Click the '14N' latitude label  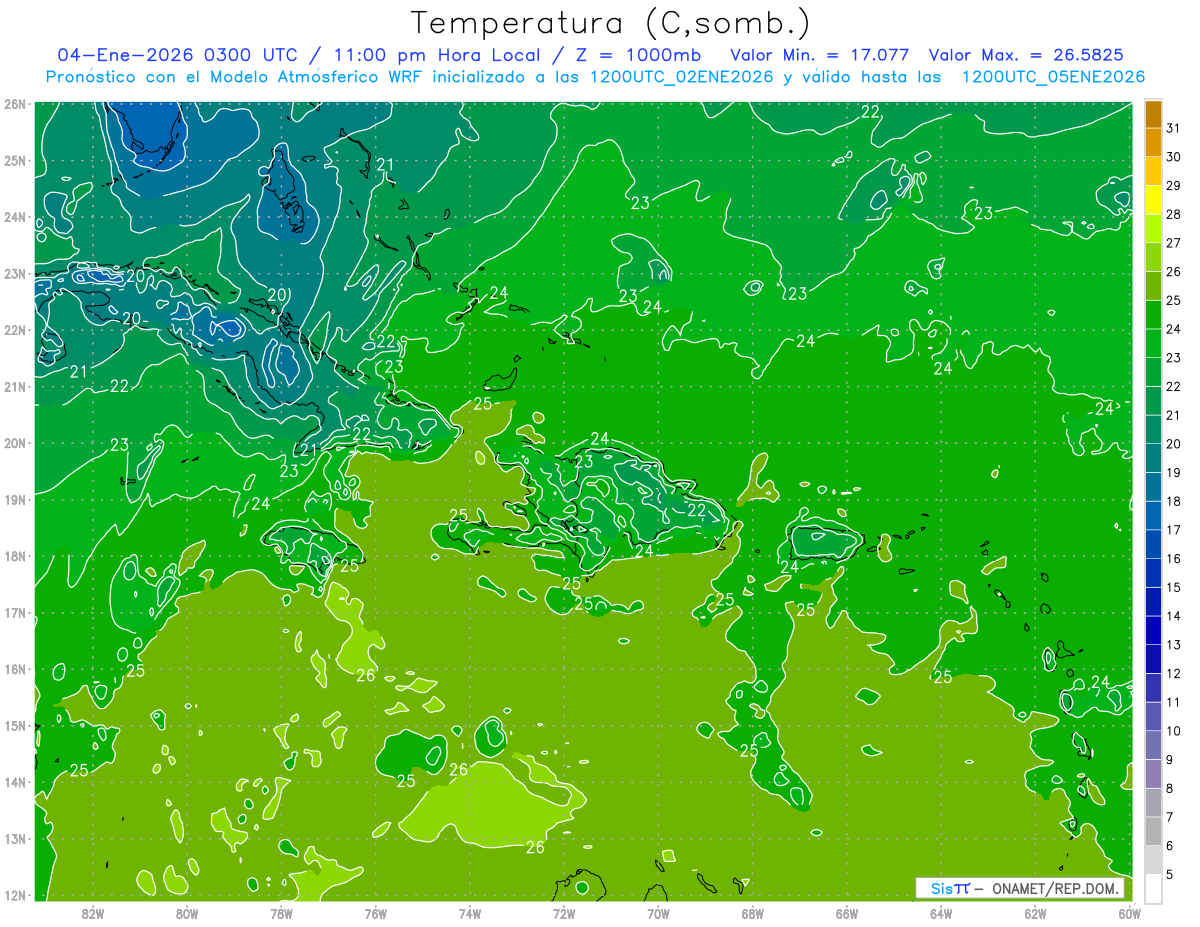(15, 782)
